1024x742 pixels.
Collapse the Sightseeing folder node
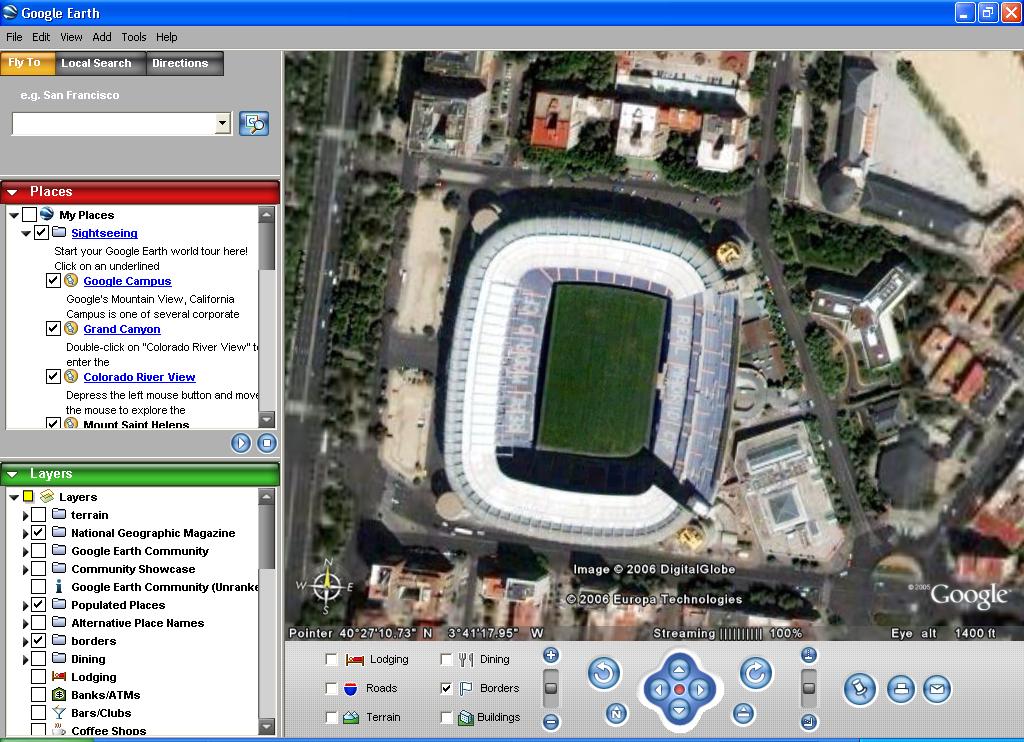pos(26,233)
